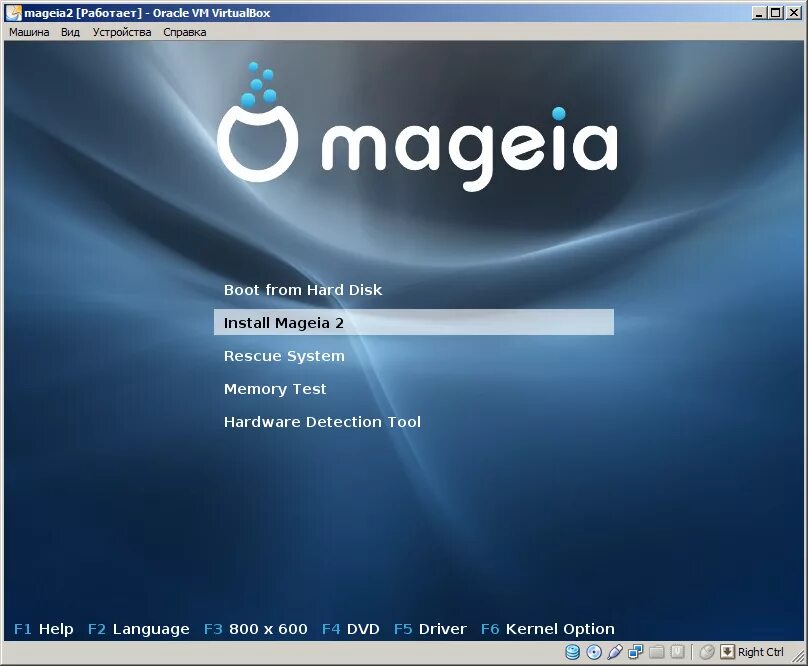Open F3 800 x 600 resolution option
Viewport: 808px width, 666px height.
pyautogui.click(x=256, y=629)
